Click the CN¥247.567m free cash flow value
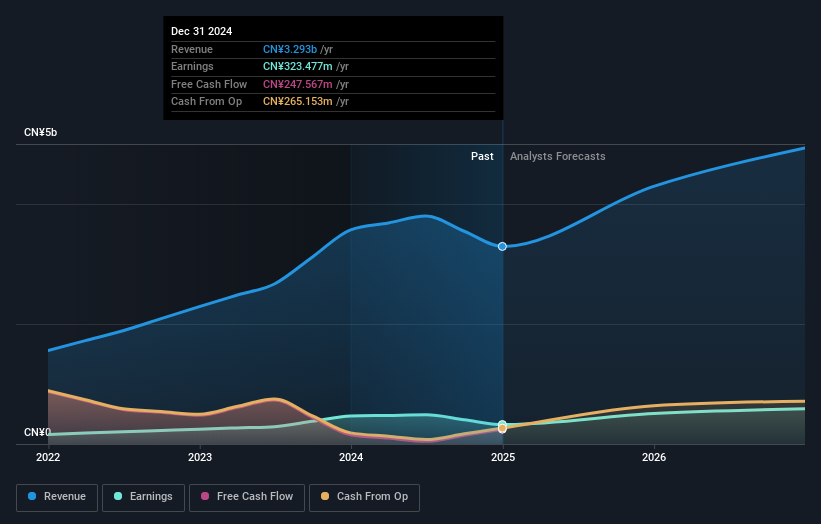821x524 pixels. point(298,84)
